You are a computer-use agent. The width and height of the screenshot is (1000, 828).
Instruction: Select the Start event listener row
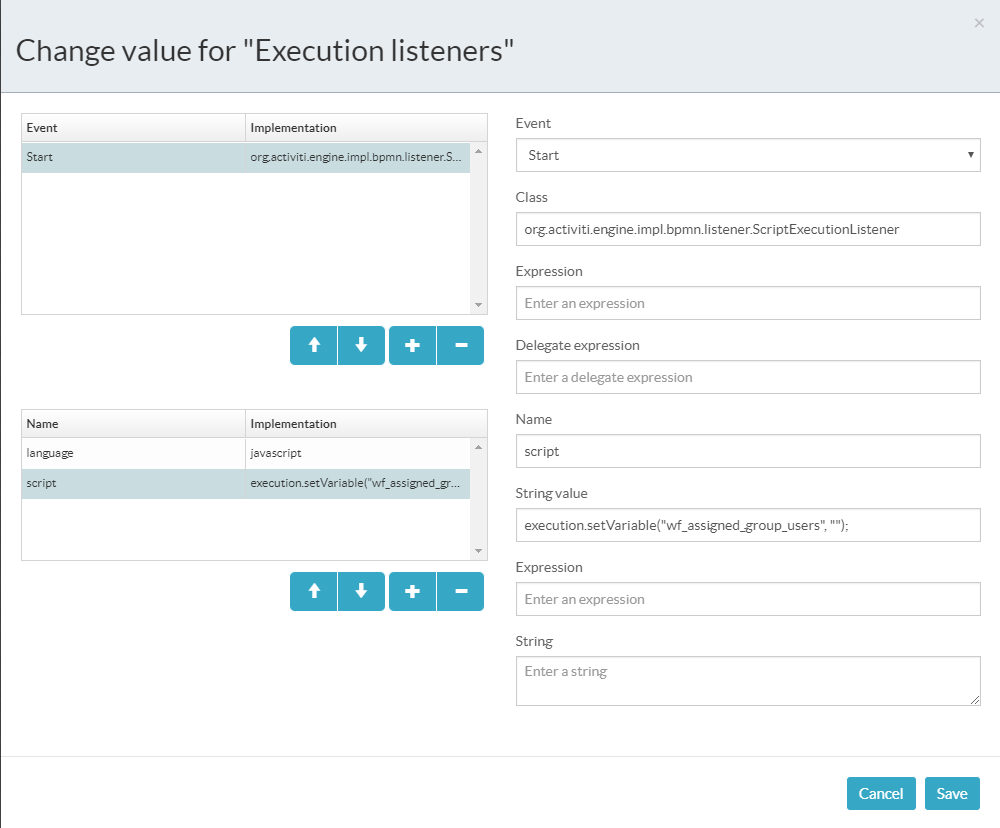click(246, 158)
